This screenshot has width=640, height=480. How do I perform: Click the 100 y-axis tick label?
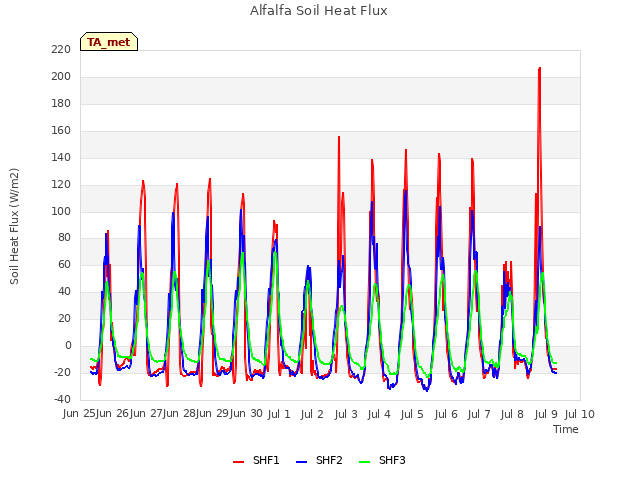coord(61,211)
